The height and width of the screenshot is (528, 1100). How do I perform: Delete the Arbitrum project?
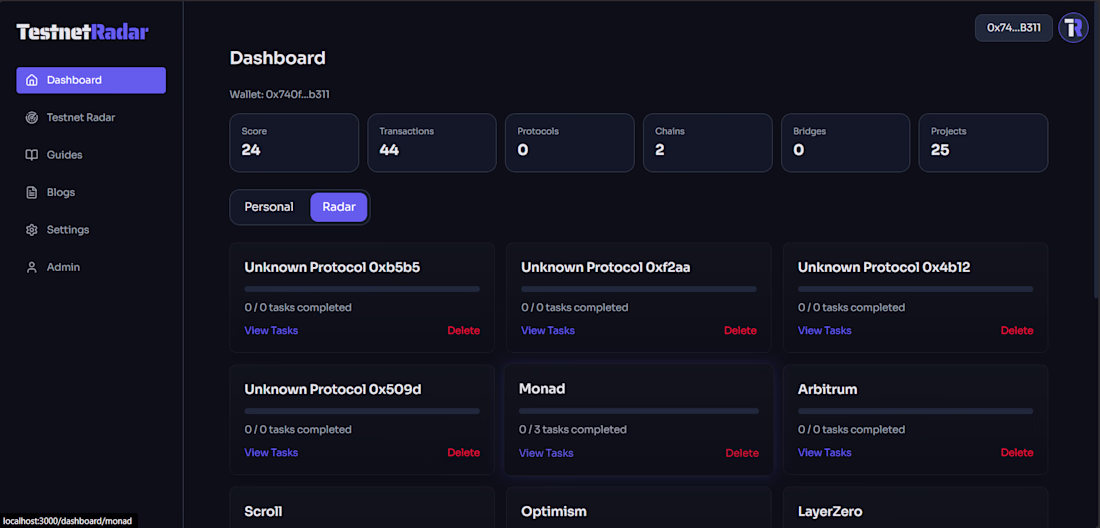[1017, 453]
